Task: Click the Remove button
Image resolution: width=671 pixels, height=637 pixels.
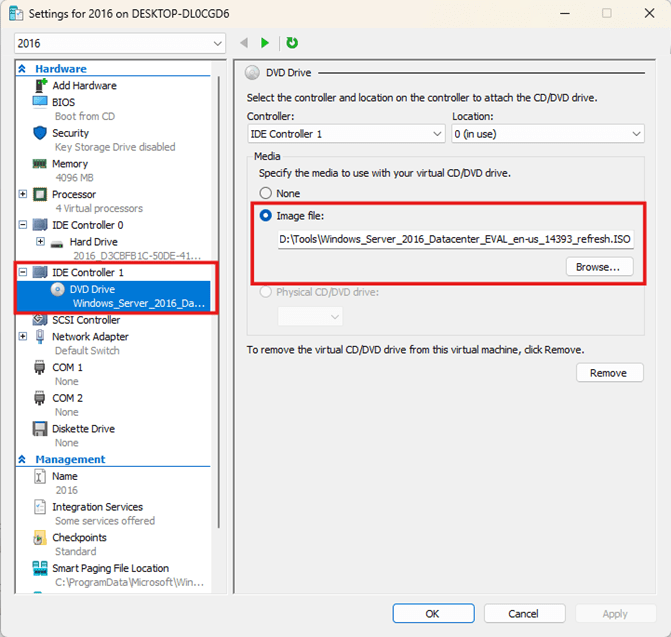Action: [609, 373]
